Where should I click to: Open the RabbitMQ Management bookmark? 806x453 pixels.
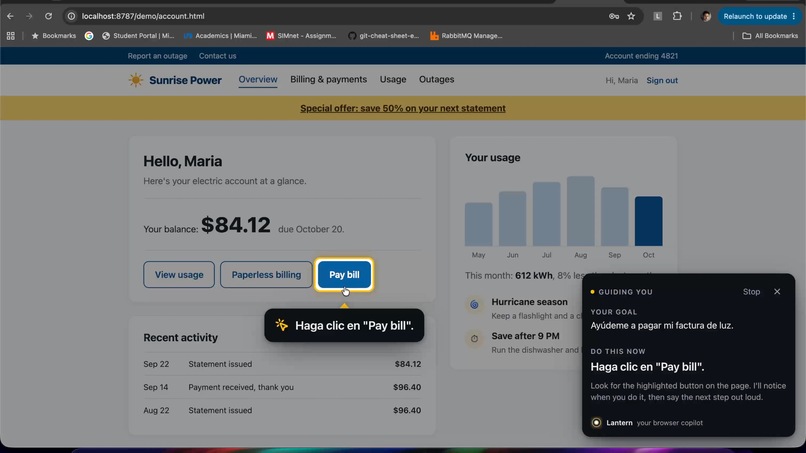[466, 35]
